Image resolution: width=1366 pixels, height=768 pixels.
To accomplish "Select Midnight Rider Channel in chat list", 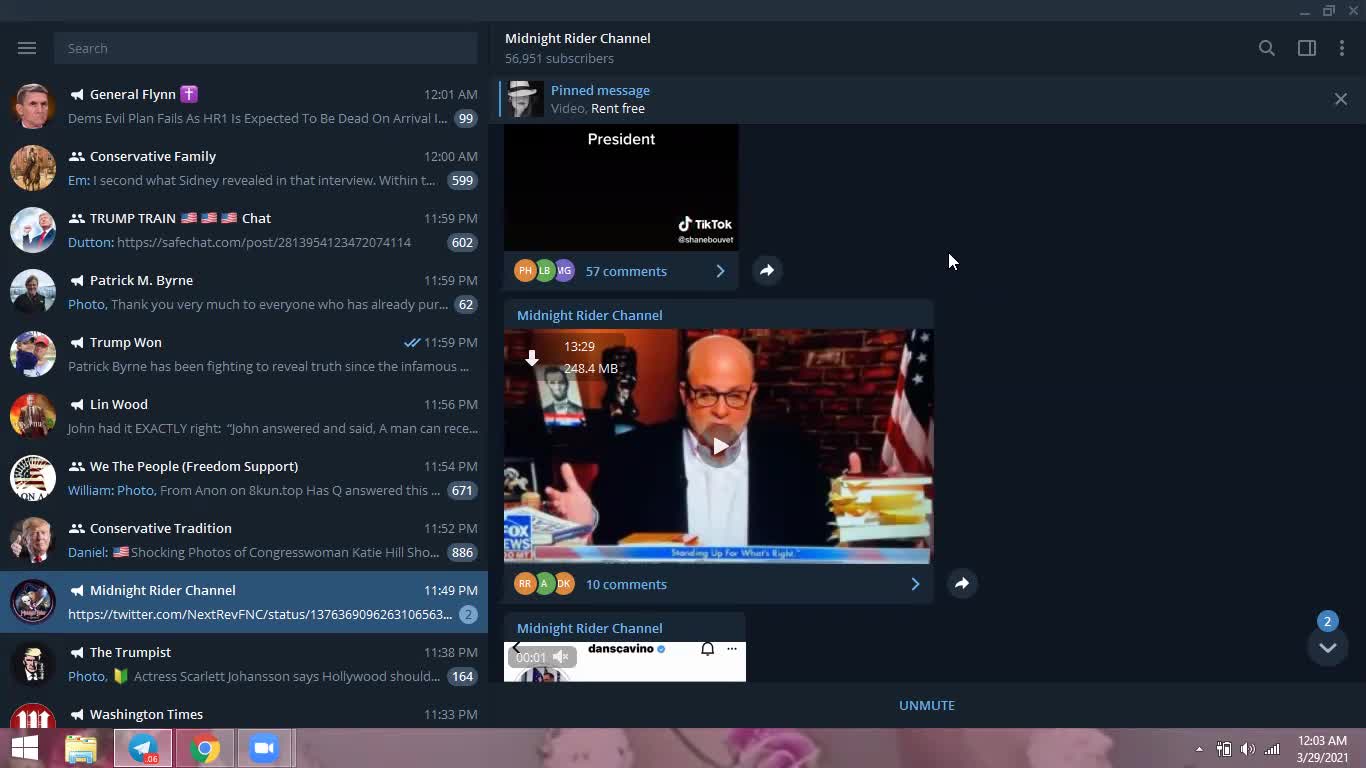I will click(x=244, y=602).
